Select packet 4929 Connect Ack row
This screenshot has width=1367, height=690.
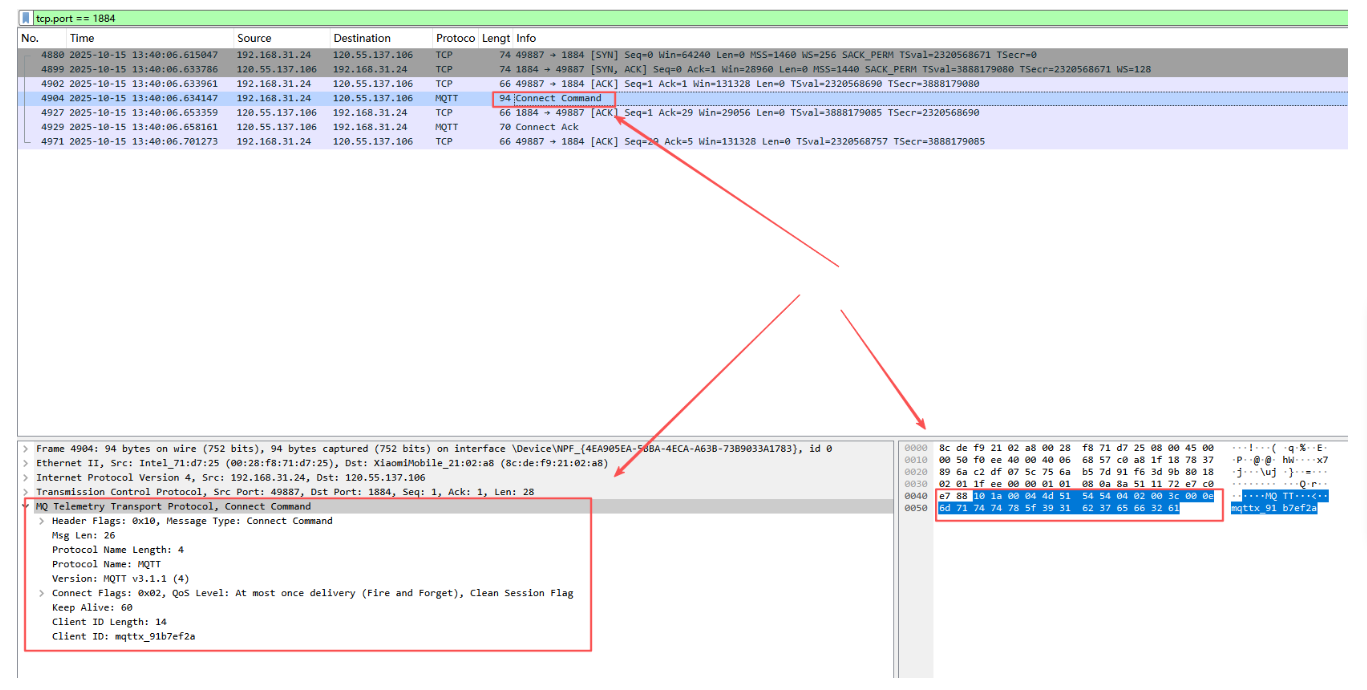click(683, 127)
